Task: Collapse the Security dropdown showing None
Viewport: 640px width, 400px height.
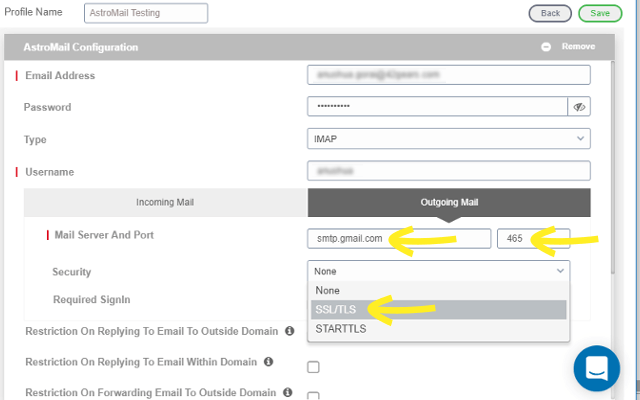Action: click(x=438, y=271)
